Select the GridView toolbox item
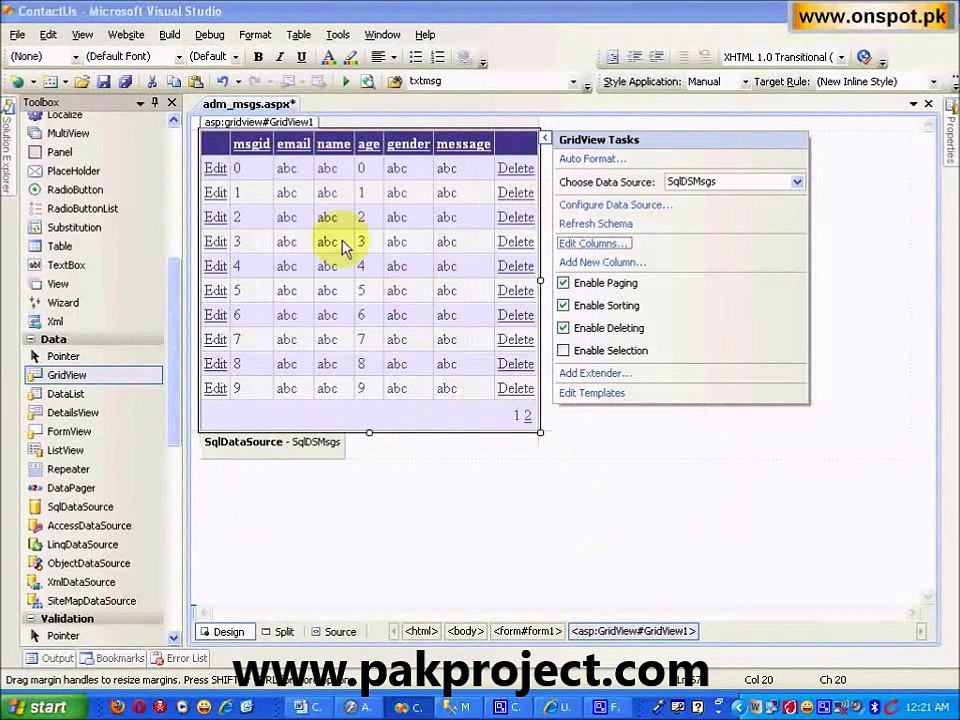Viewport: 960px width, 720px height. pos(94,375)
